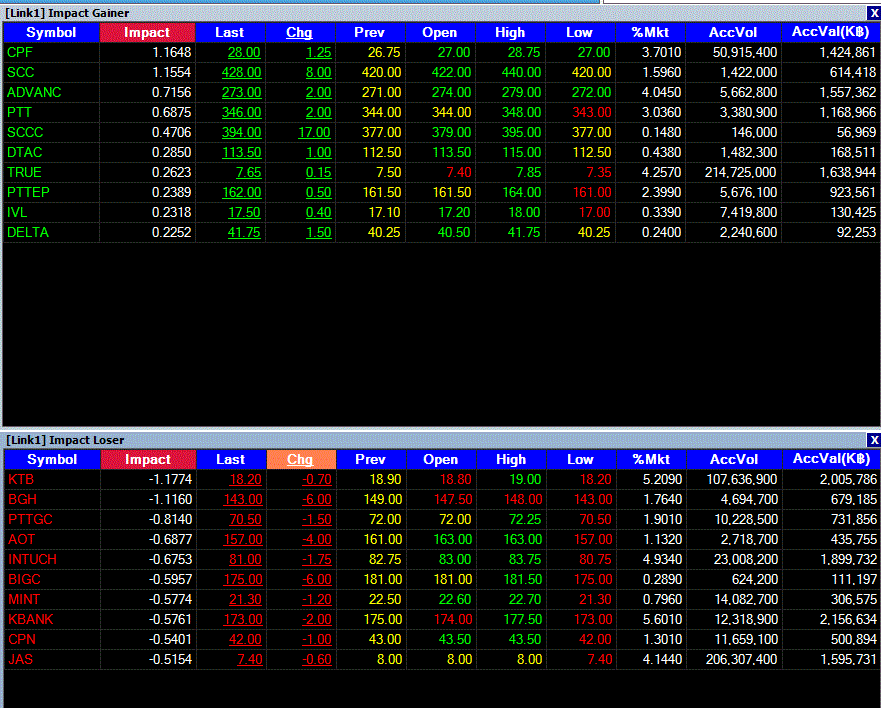
Task: Select the AOT symbol
Action: 22,540
